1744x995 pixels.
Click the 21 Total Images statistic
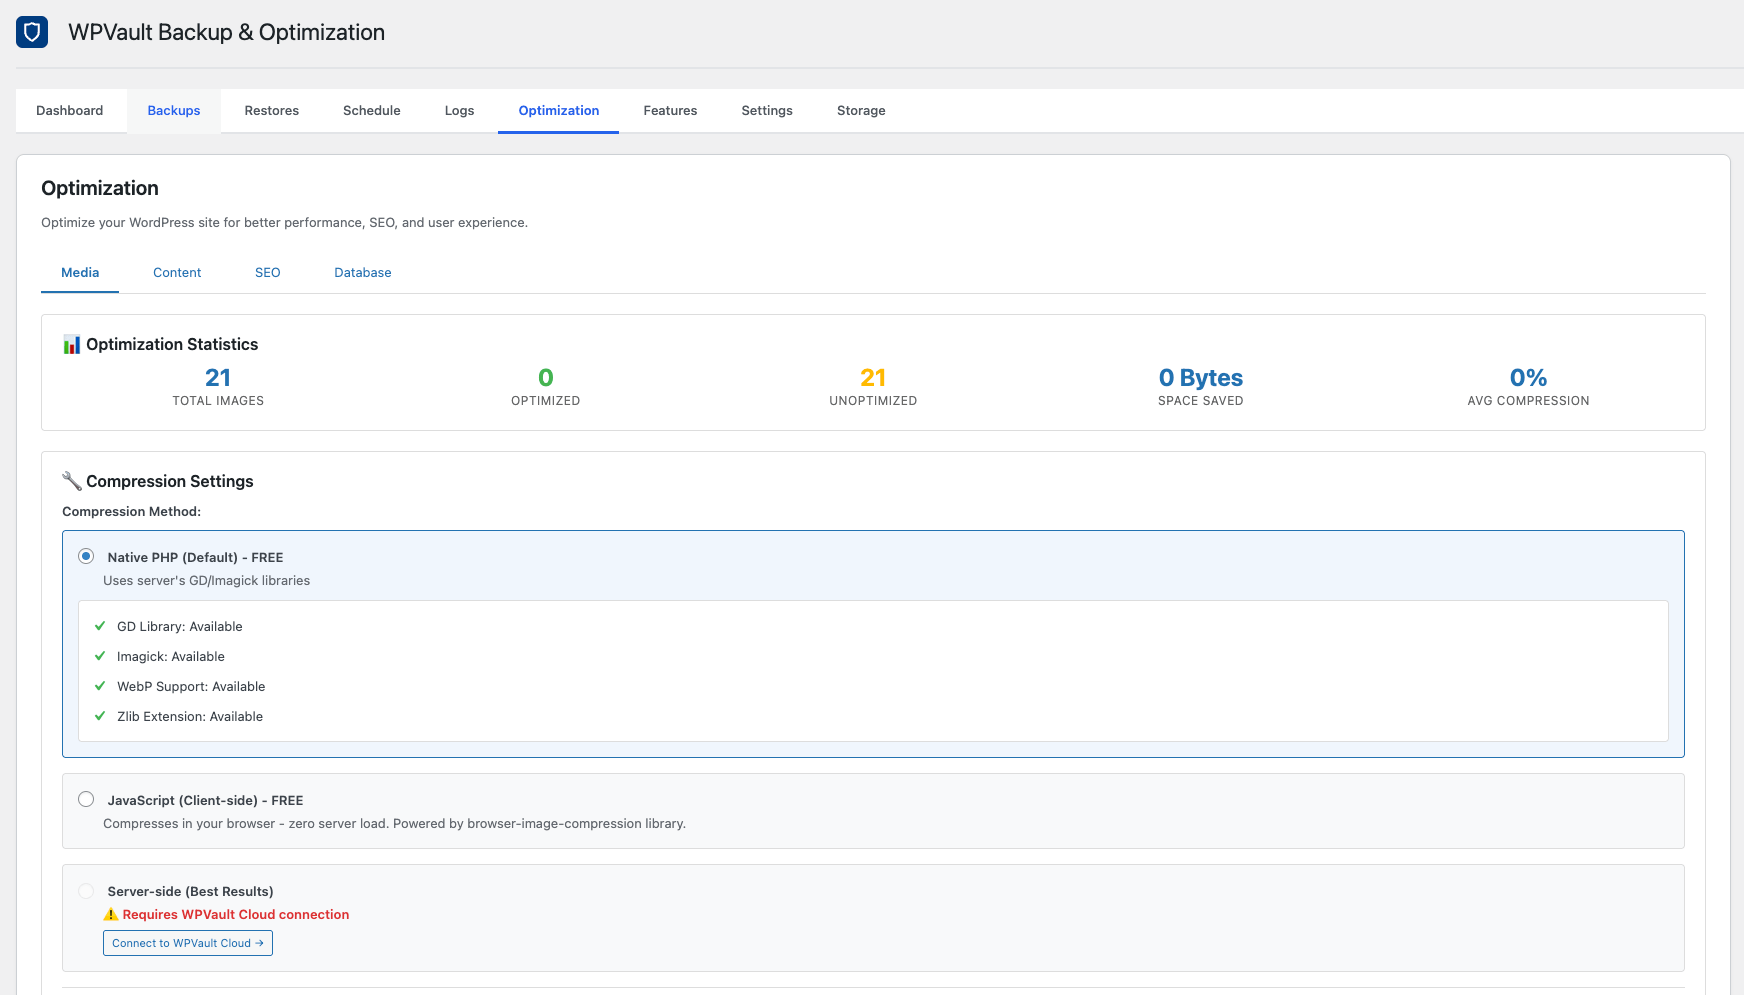tap(218, 387)
